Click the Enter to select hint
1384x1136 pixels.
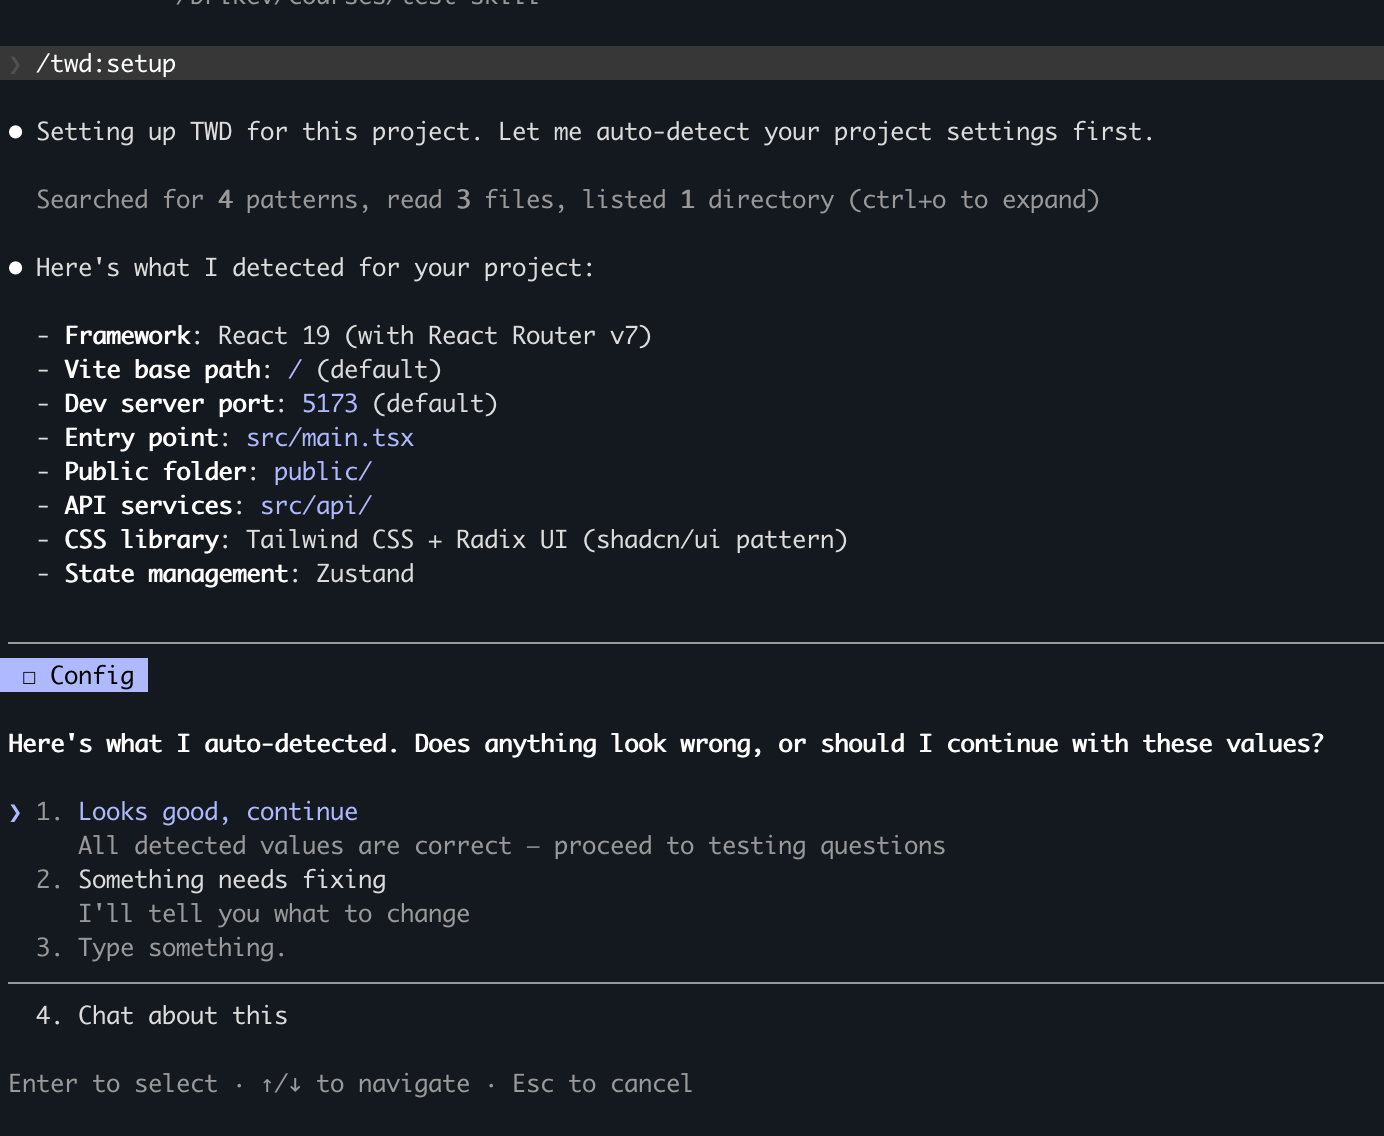click(x=113, y=1084)
